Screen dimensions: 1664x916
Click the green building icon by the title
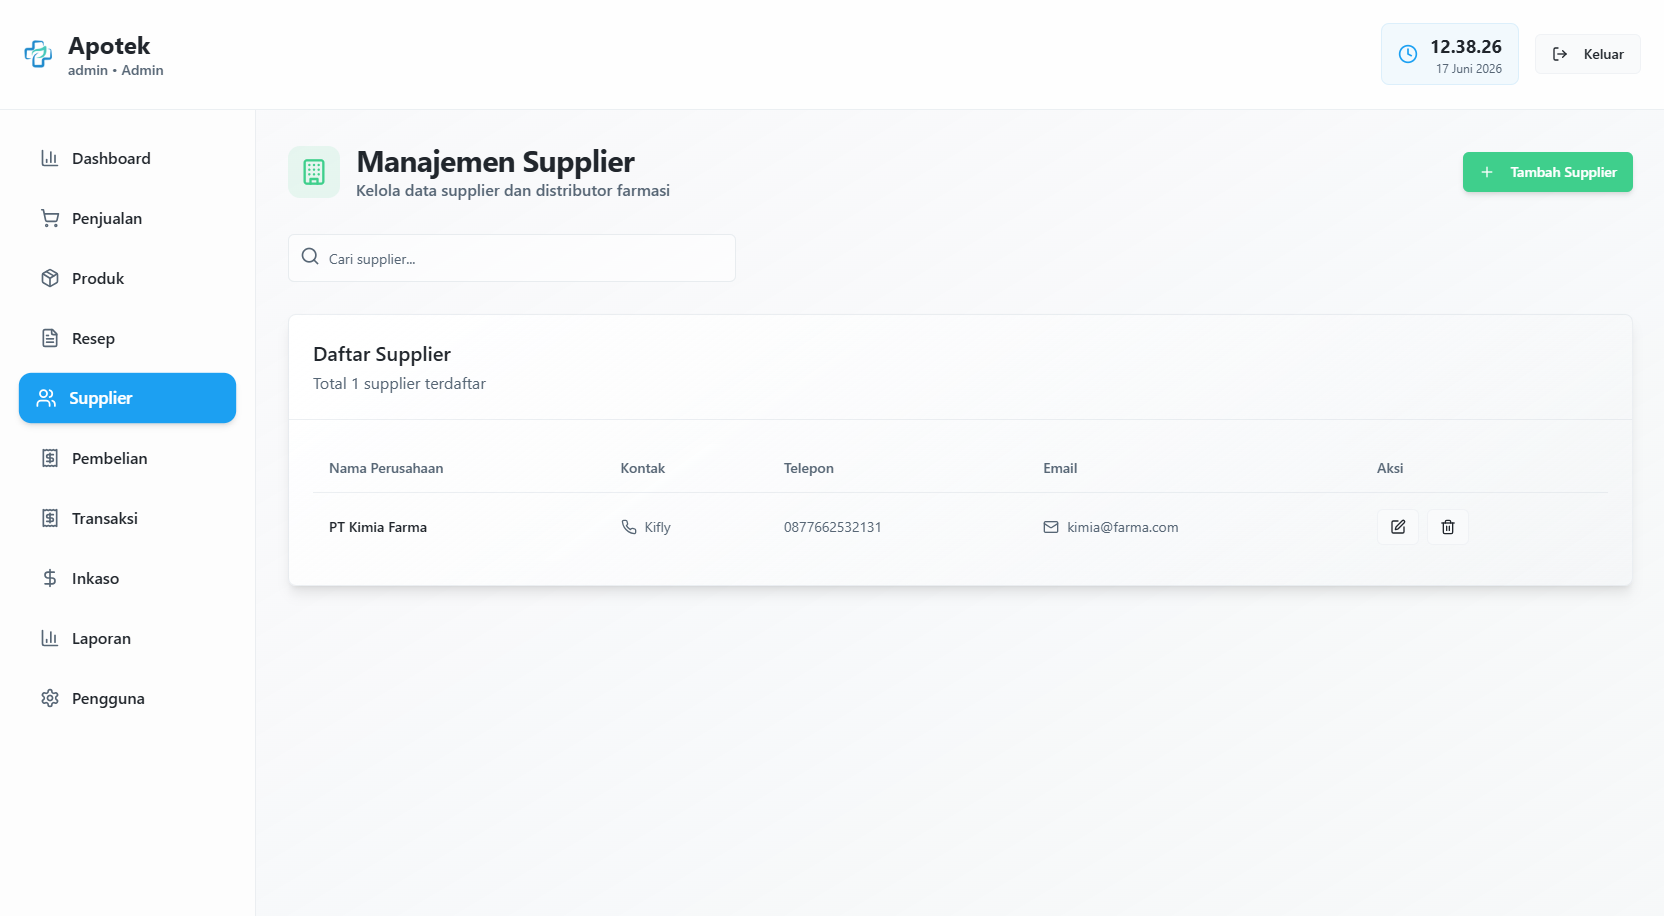(x=314, y=172)
